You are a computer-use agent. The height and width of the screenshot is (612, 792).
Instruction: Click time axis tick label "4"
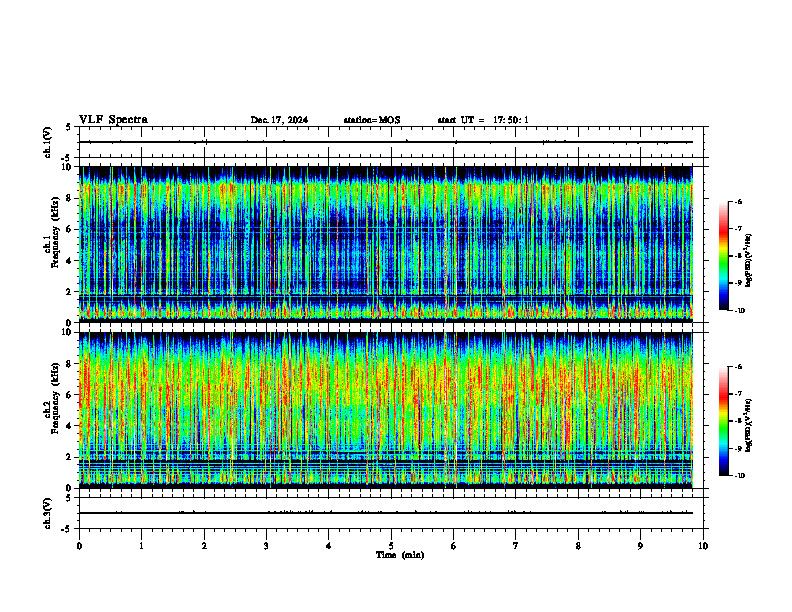pos(329,546)
